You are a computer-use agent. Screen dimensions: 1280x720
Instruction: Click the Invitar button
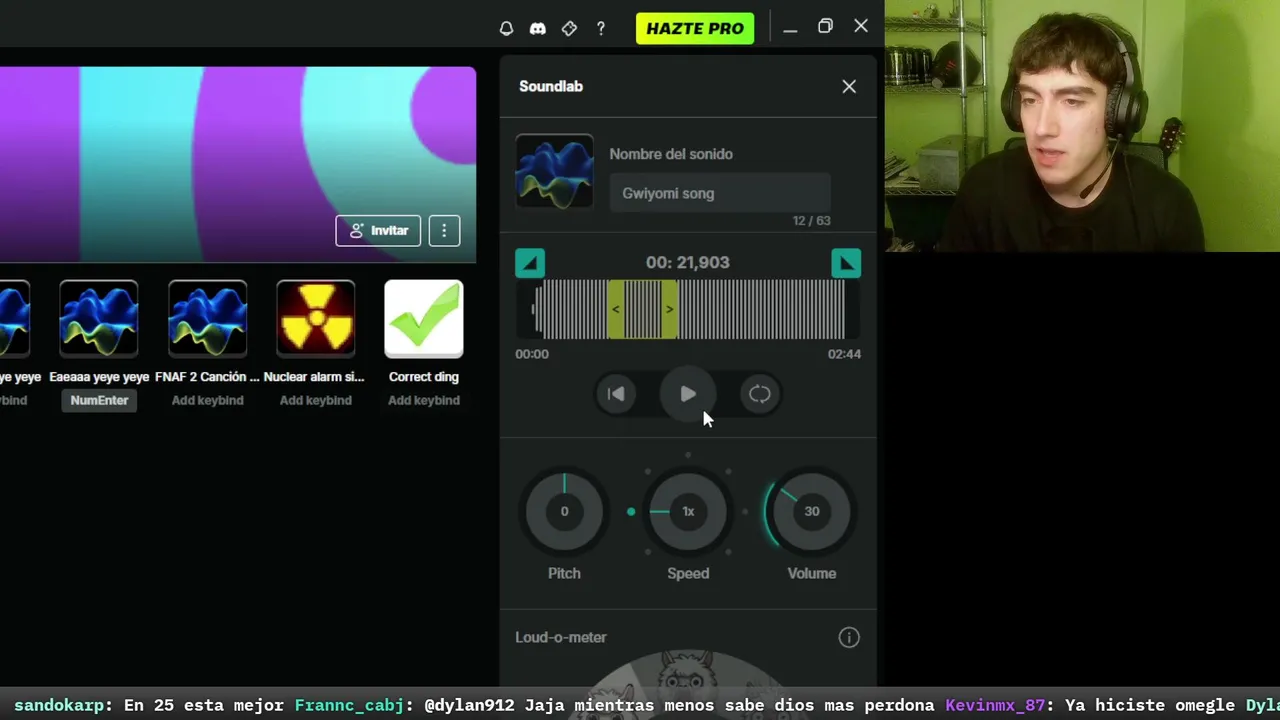[x=378, y=230]
